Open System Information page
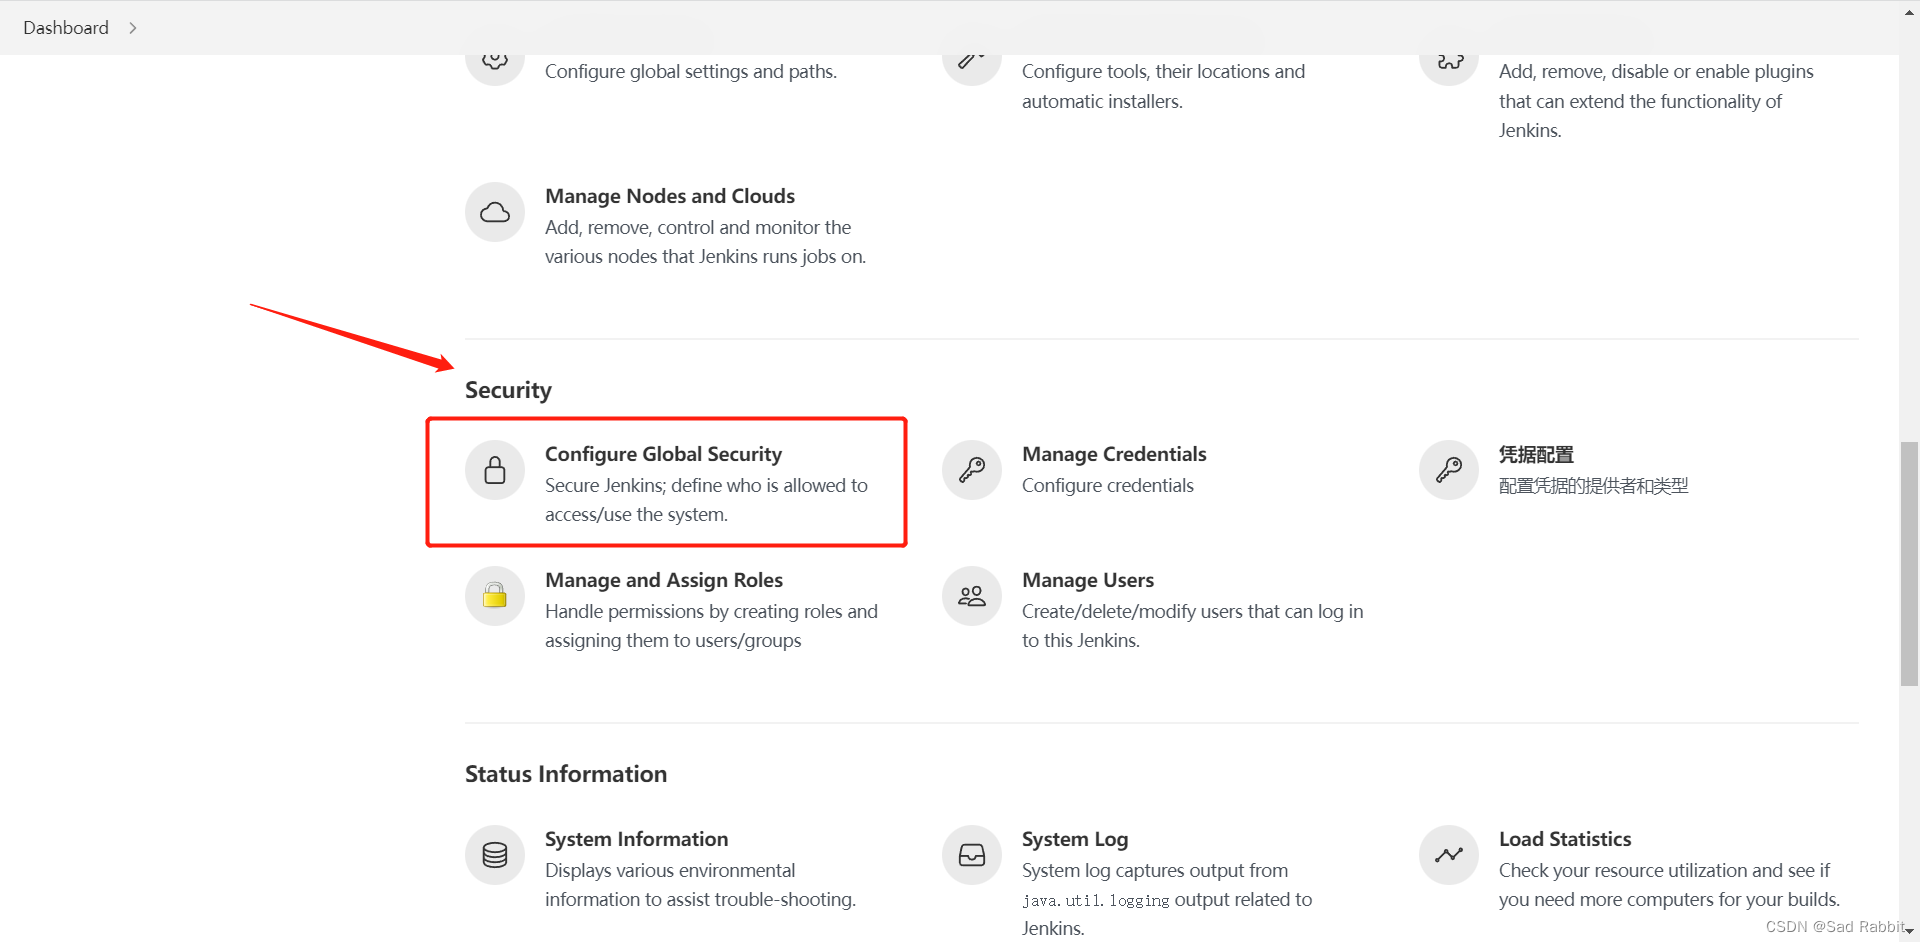 click(636, 839)
